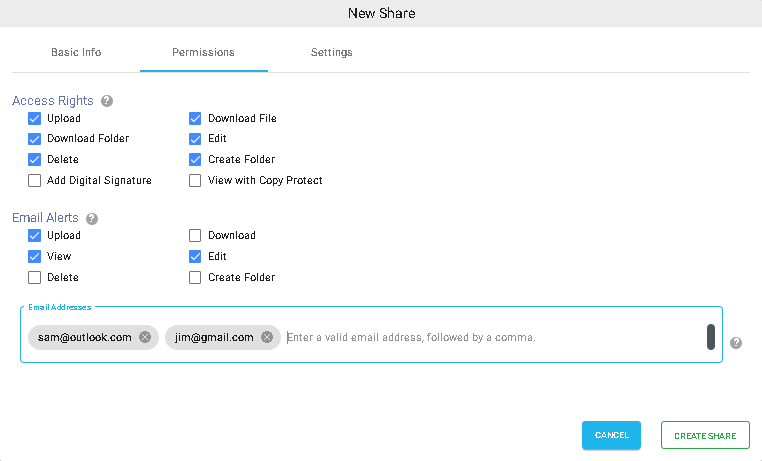Remove the jim@gmail.com email chip
The height and width of the screenshot is (461, 762).
click(x=267, y=337)
